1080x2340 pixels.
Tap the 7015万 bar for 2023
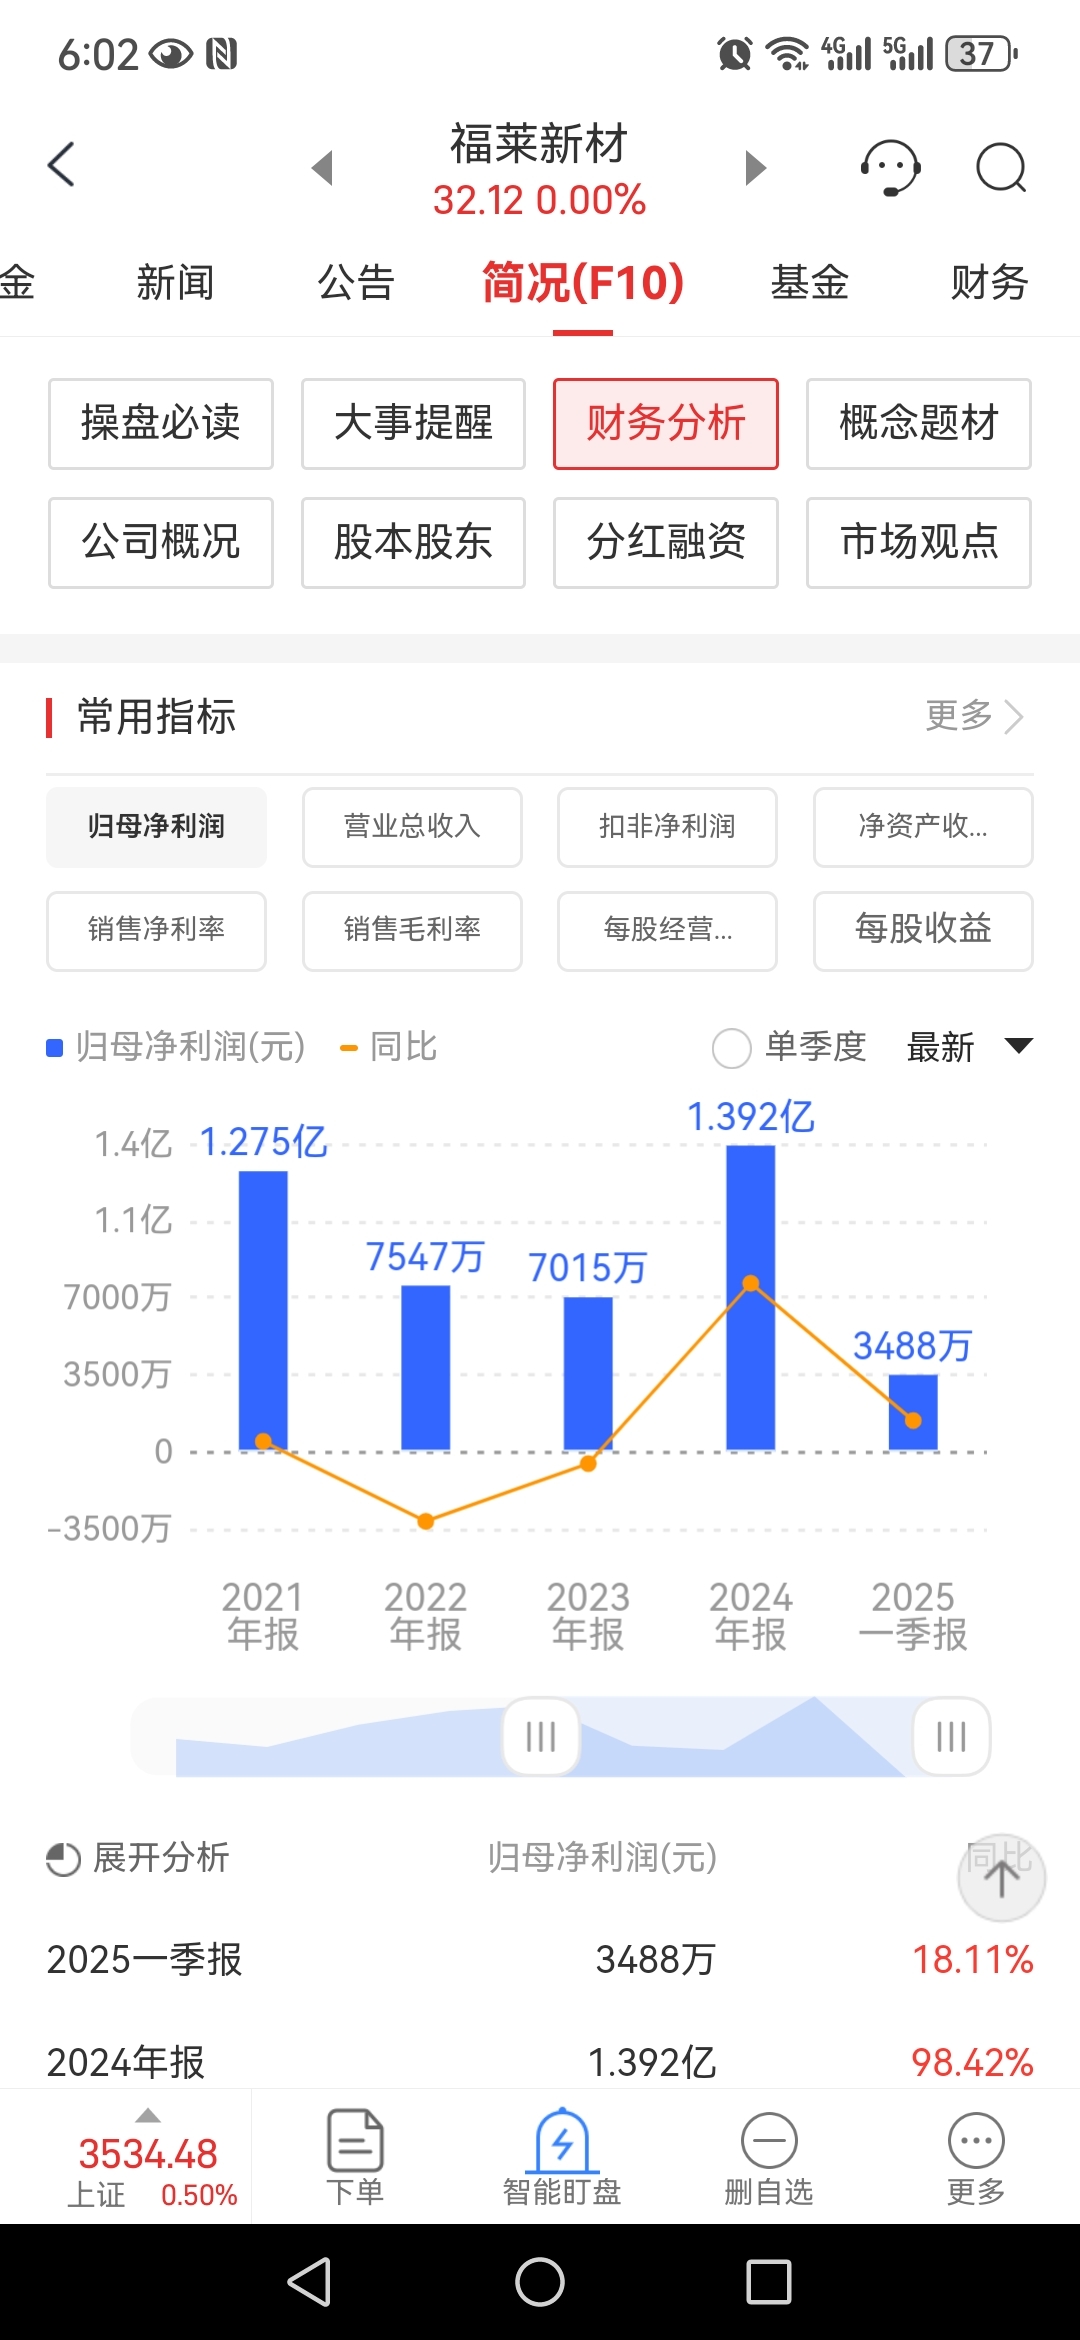click(588, 1373)
